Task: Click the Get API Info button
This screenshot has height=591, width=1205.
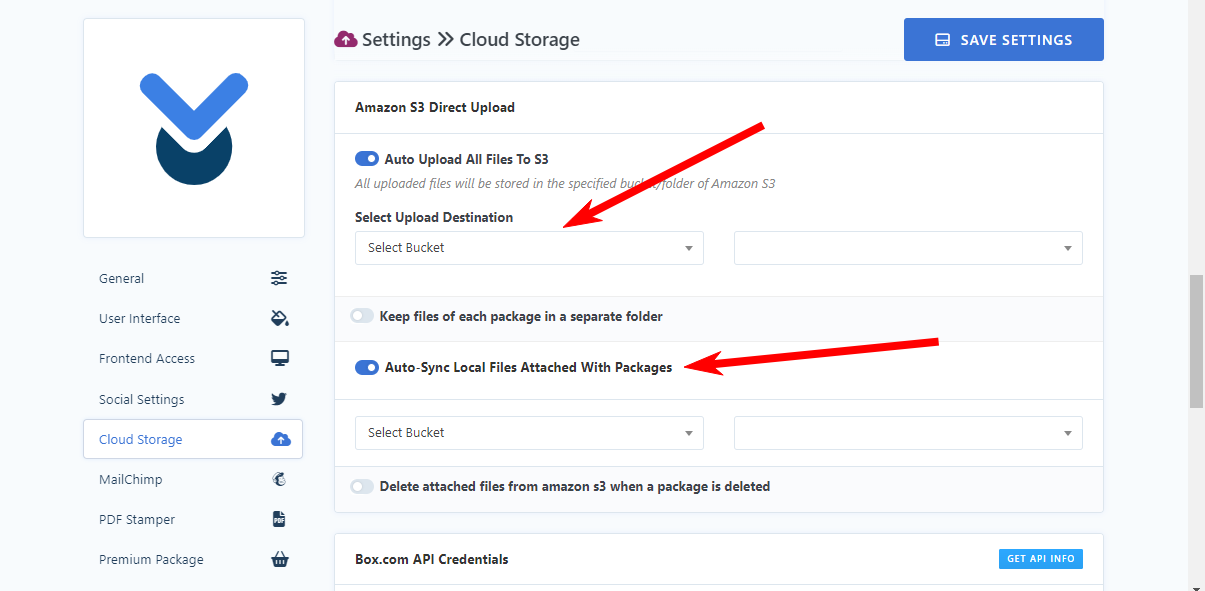Action: [1041, 559]
